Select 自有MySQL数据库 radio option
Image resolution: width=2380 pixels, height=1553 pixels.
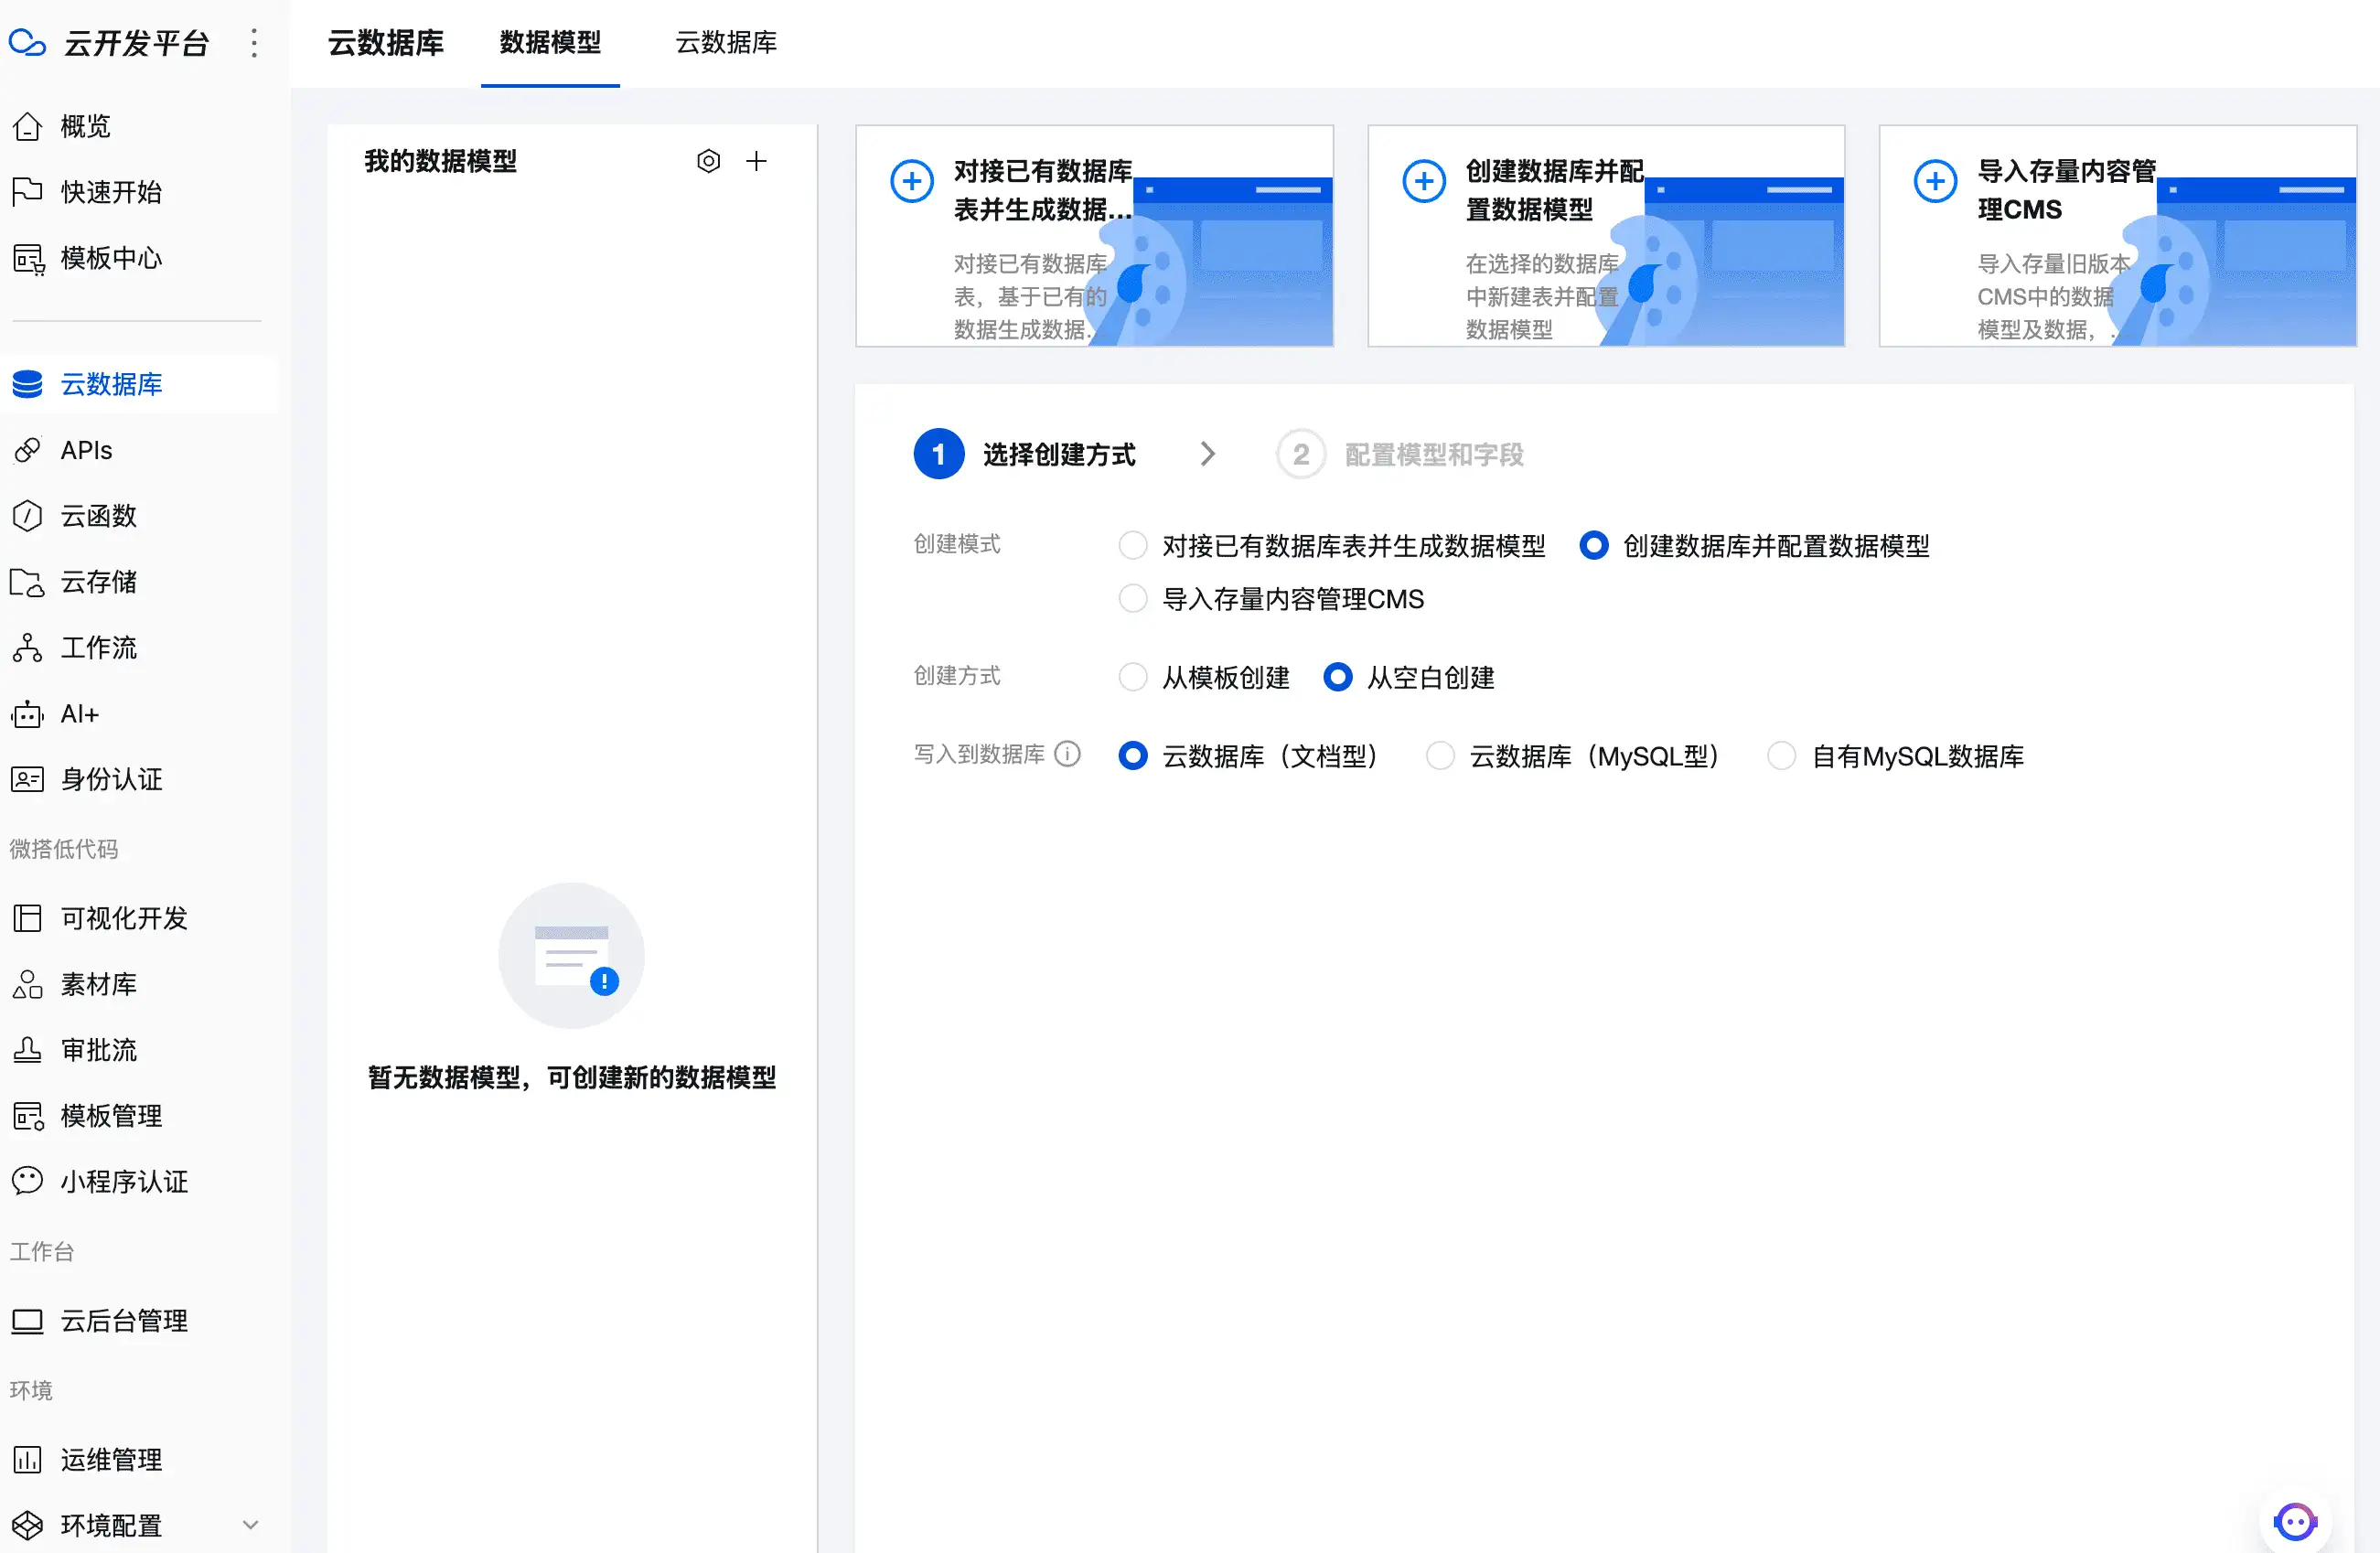pyautogui.click(x=1781, y=756)
